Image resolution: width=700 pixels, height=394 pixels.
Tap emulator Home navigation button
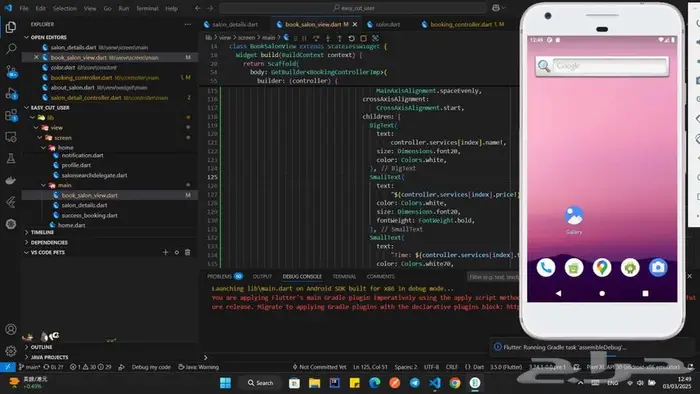pyautogui.click(x=602, y=294)
